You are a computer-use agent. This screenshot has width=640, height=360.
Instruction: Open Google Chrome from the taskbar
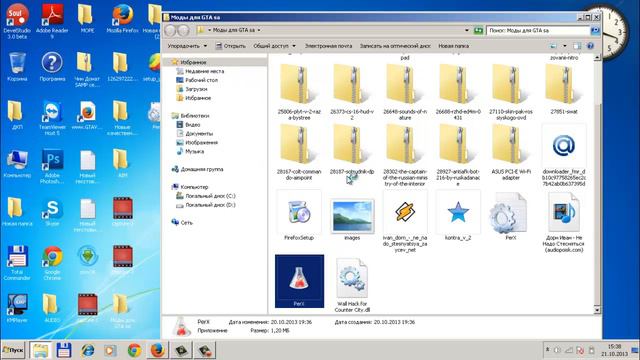point(134,350)
